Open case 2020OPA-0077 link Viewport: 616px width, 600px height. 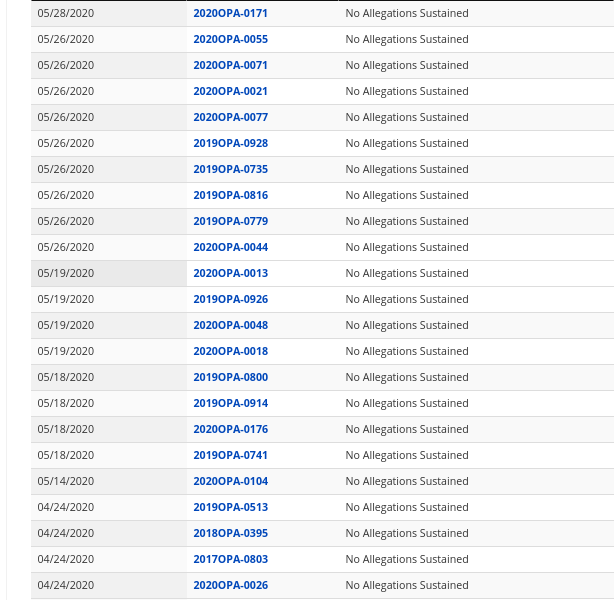tap(231, 117)
